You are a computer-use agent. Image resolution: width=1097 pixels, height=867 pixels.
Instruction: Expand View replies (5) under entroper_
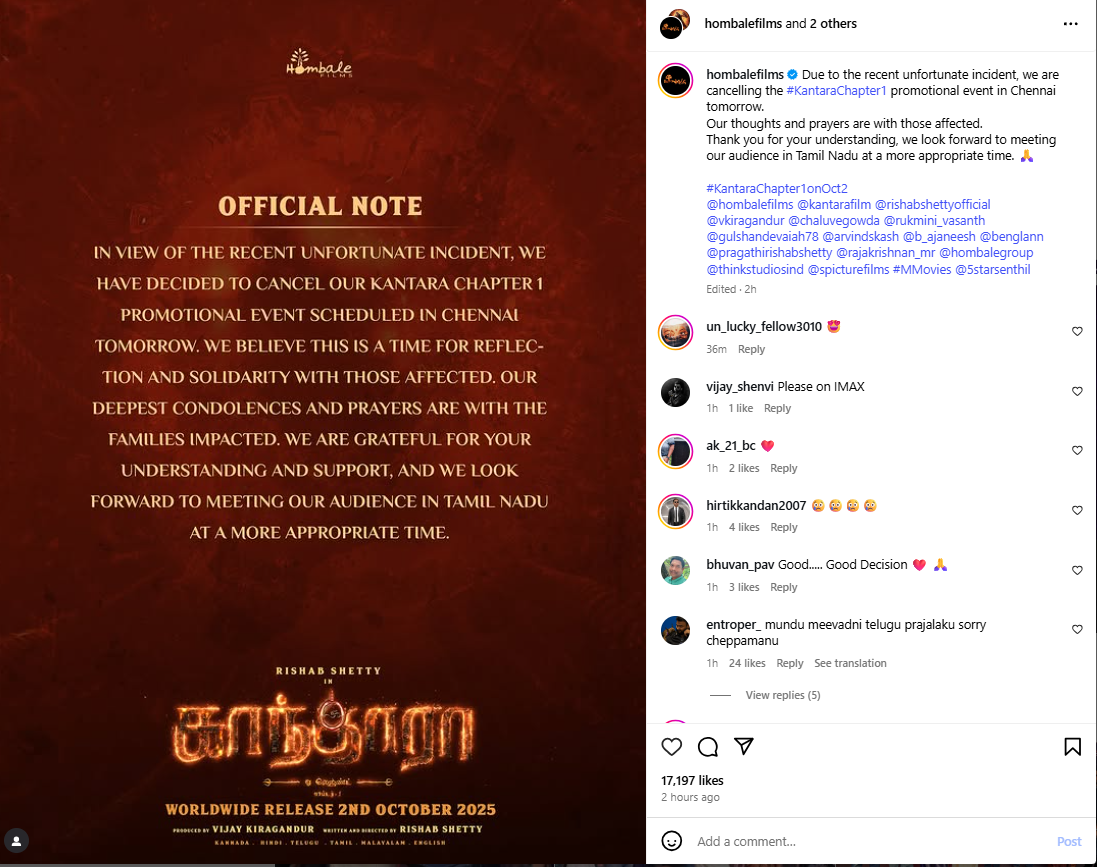[x=783, y=695]
